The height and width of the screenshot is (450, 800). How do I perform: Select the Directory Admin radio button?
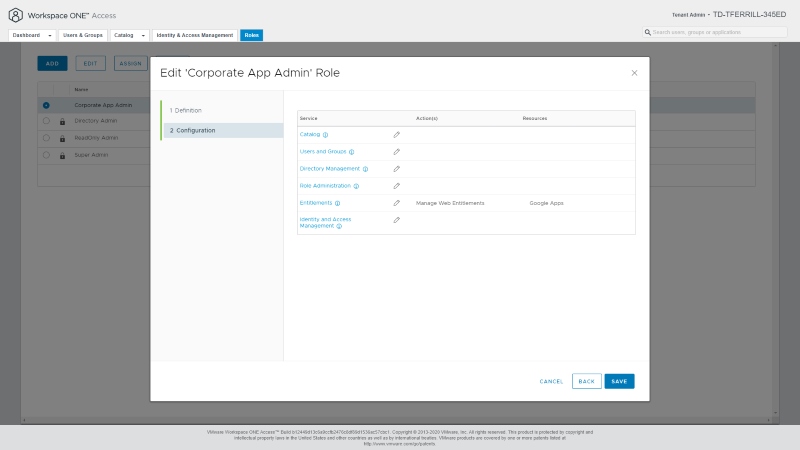(46, 121)
